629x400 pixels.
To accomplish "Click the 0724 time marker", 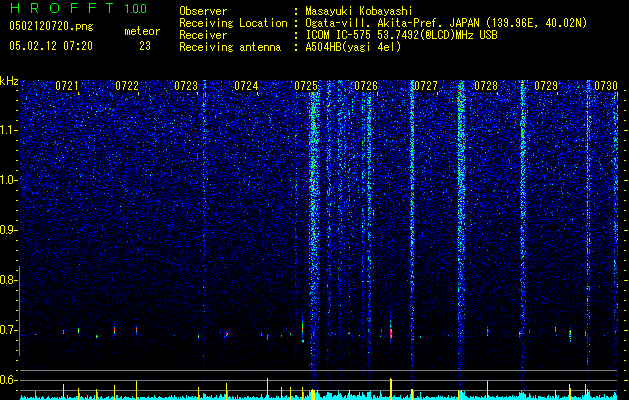I will (246, 86).
